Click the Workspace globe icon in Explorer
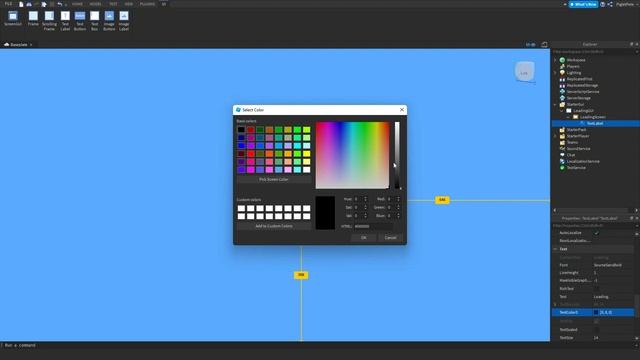This screenshot has height=360, width=640. (562, 60)
